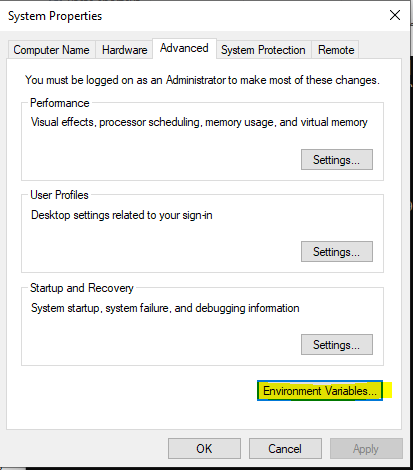Go to the System Protection tab
This screenshot has height=470, width=413.
point(263,50)
